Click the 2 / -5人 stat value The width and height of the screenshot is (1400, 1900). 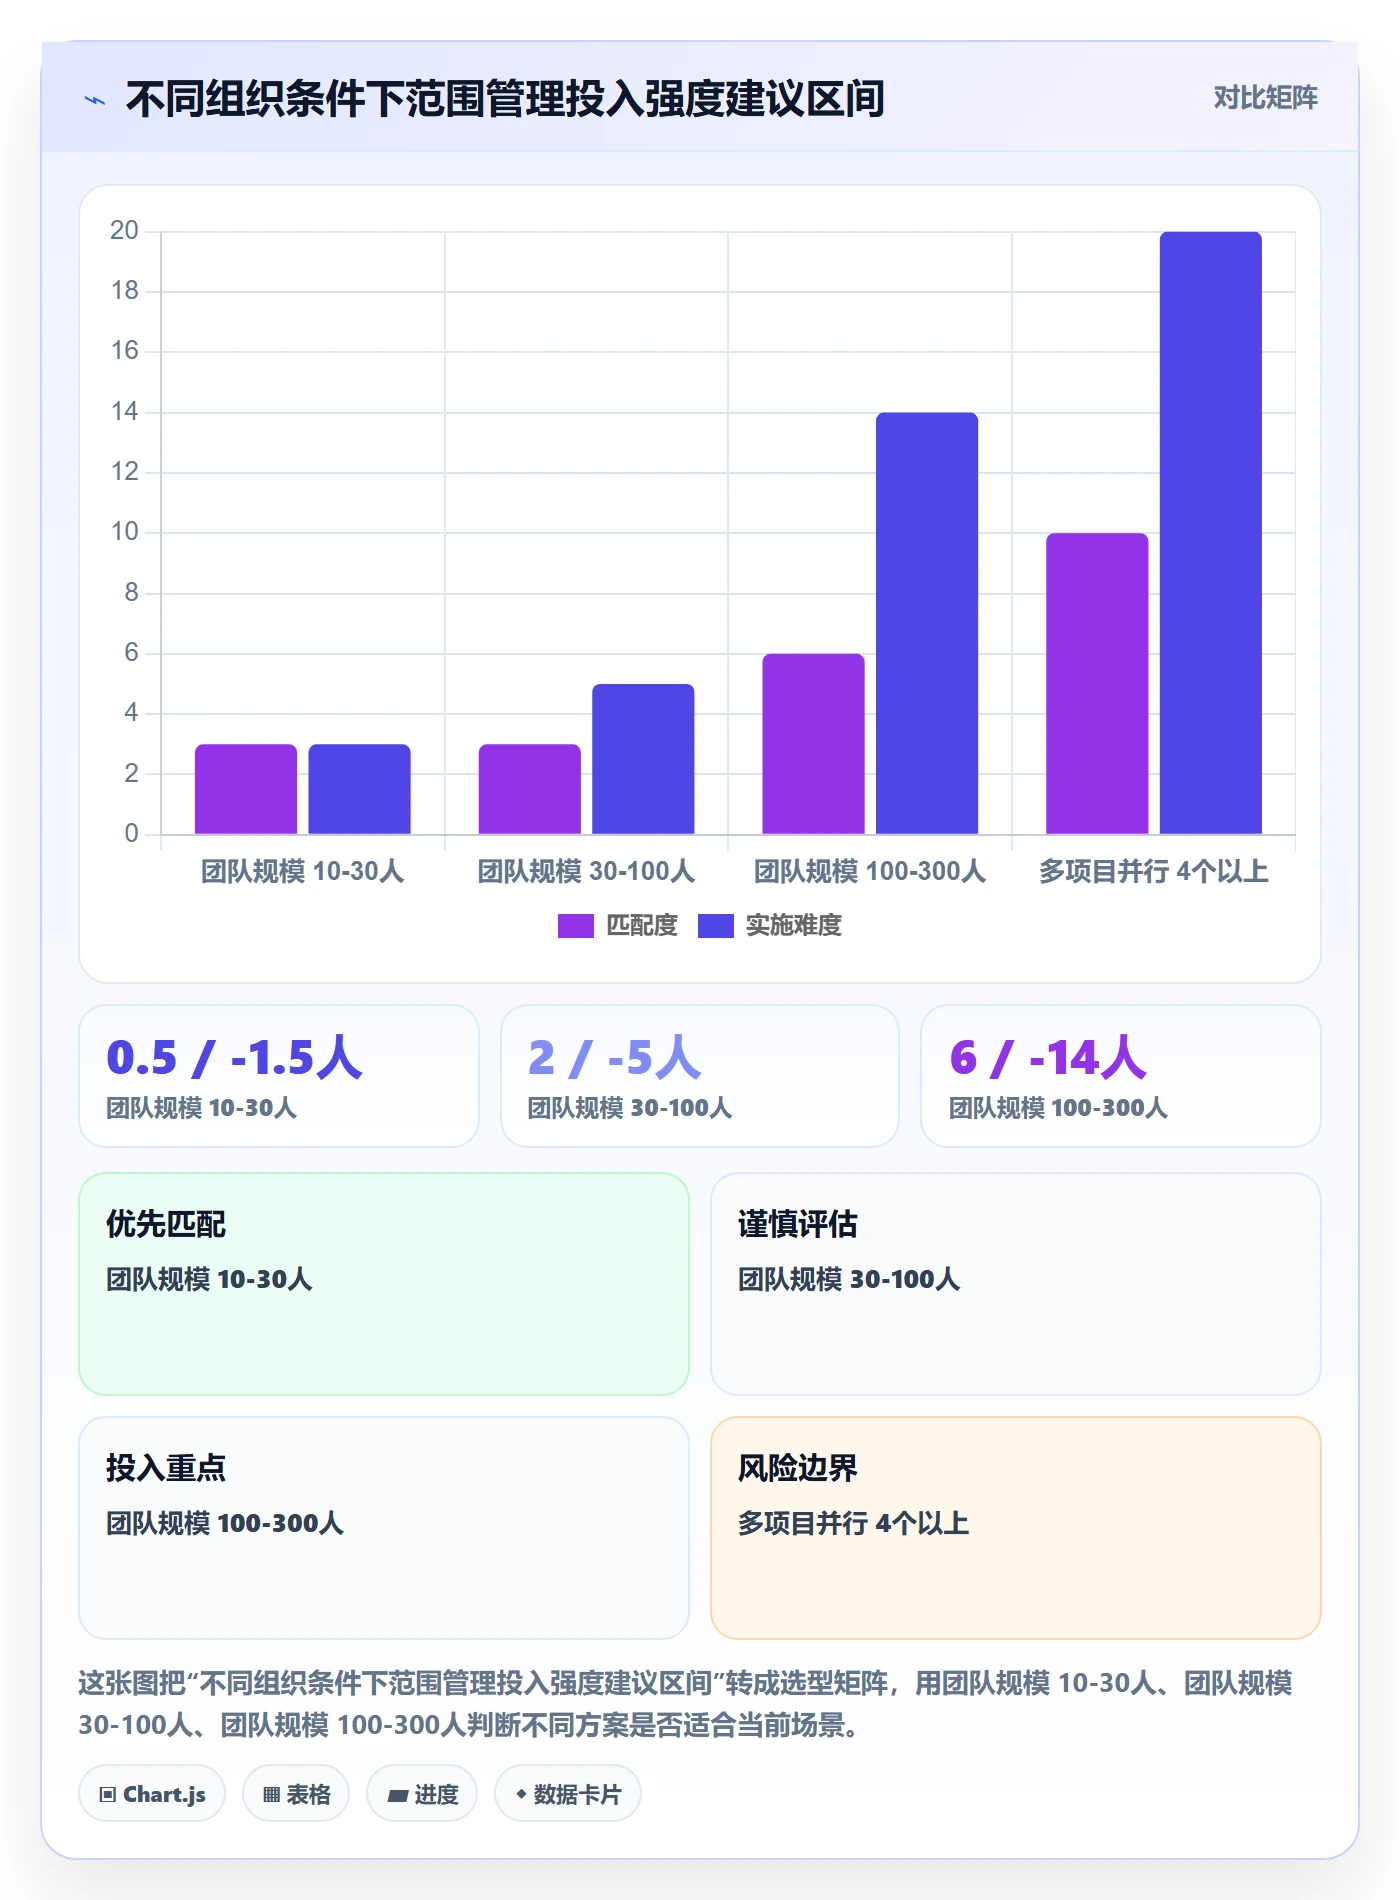(x=615, y=1058)
